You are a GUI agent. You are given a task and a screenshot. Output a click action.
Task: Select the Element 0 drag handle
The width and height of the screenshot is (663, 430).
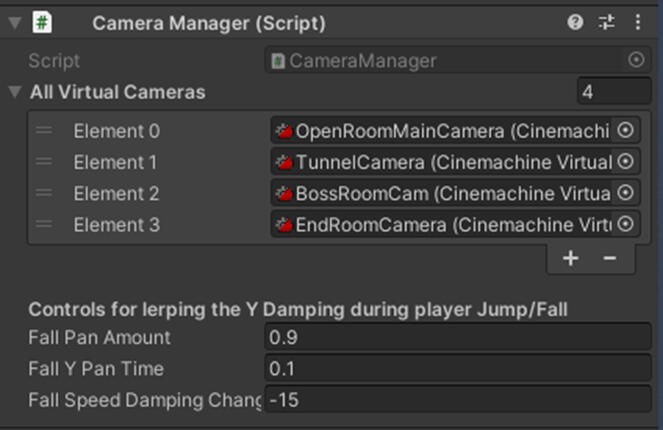tap(45, 131)
